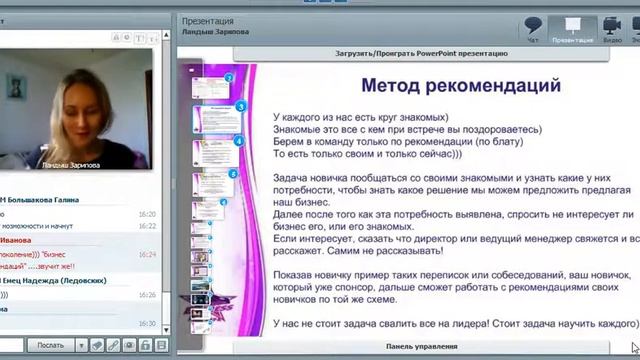Click the text size T icon above video

coord(139,38)
